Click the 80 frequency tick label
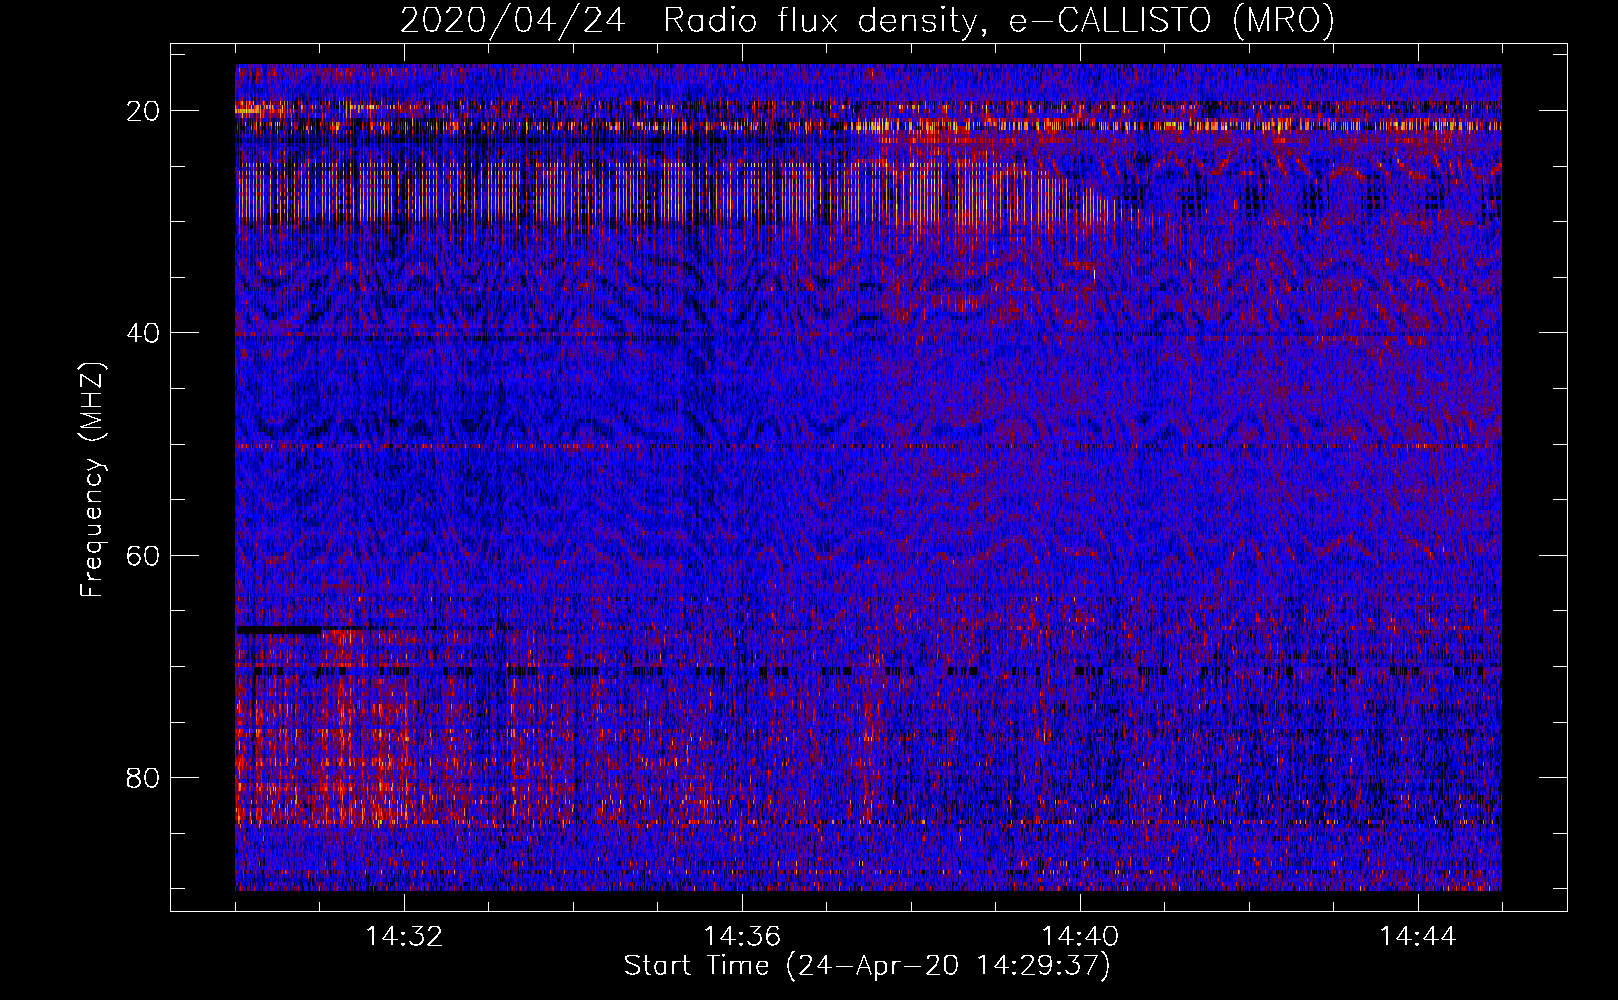This screenshot has width=1618, height=1000. pyautogui.click(x=144, y=778)
